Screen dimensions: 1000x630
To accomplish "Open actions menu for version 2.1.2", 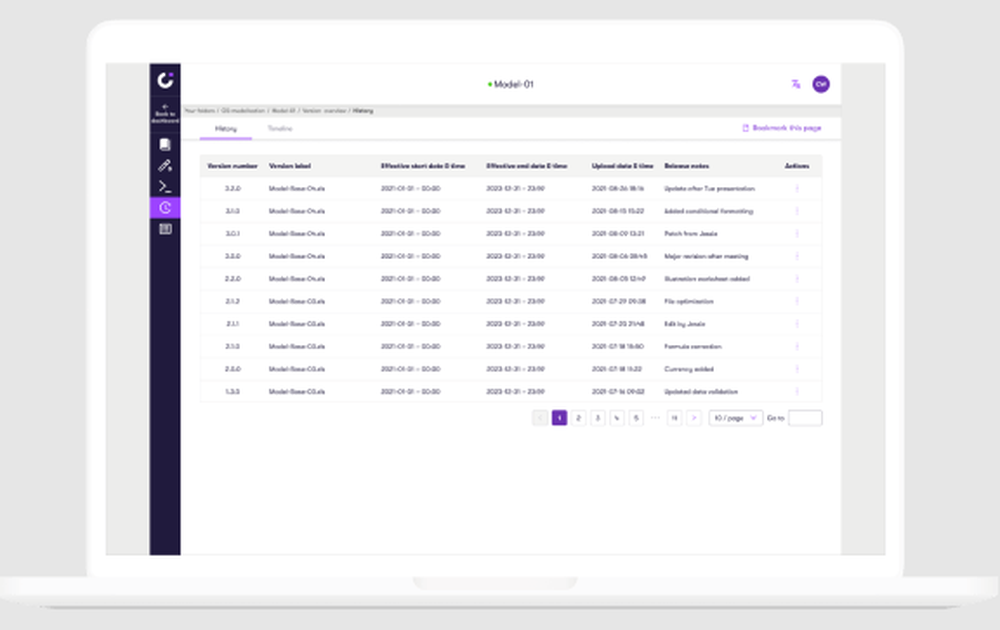I will (x=797, y=302).
